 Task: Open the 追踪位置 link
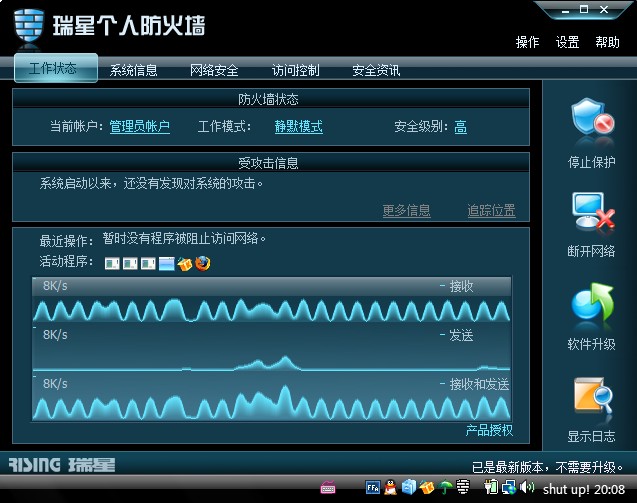[491, 210]
